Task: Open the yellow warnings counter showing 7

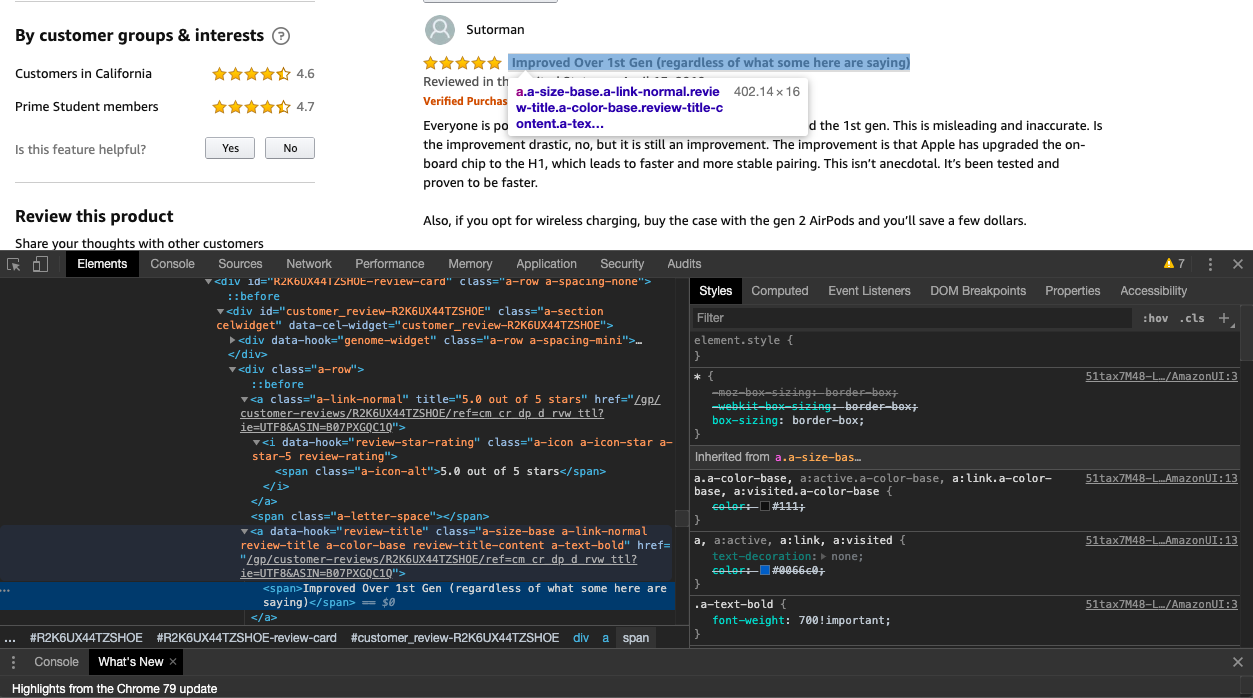Action: pos(1174,264)
